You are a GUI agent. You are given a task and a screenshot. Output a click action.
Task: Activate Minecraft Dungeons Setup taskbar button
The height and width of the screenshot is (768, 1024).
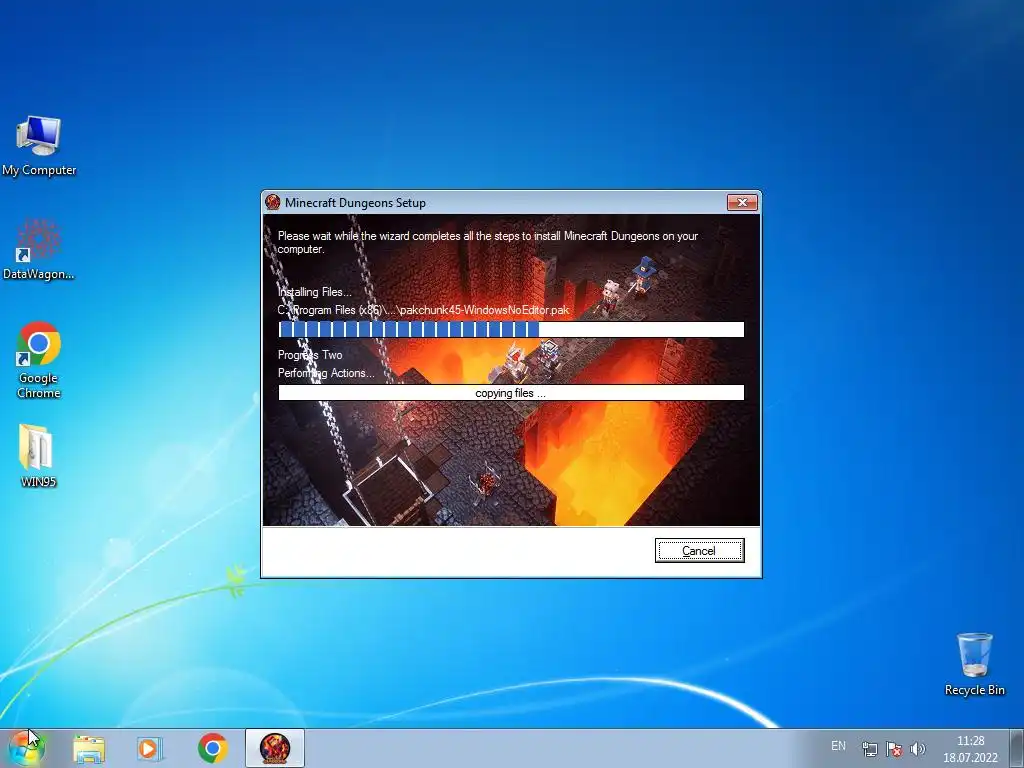point(274,748)
